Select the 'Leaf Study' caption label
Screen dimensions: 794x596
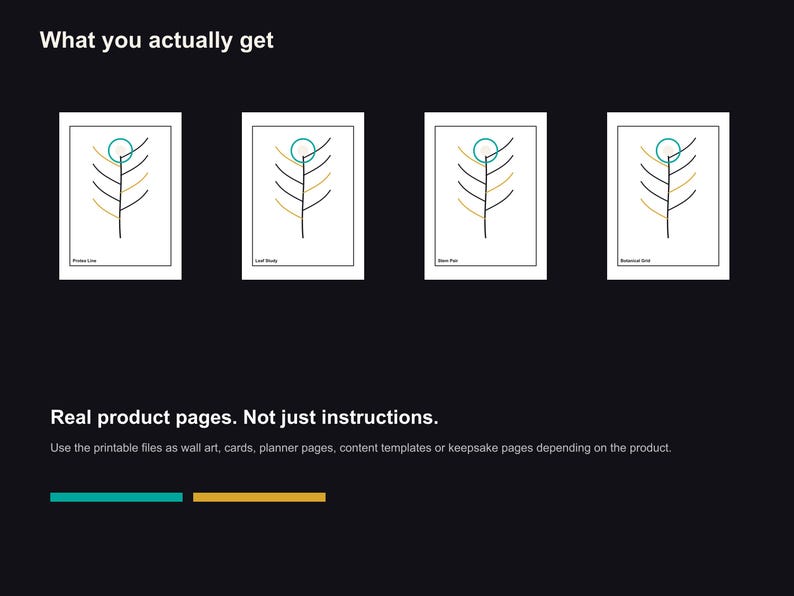tap(266, 261)
